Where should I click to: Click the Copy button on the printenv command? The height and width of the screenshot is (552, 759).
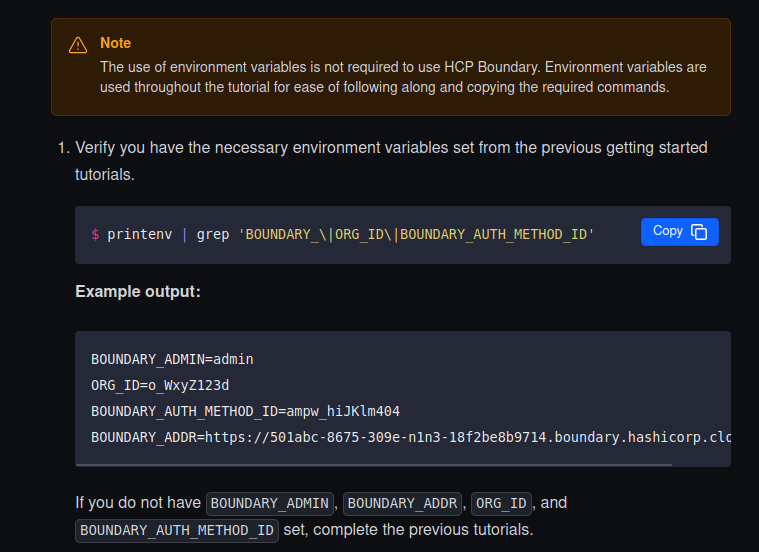pyautogui.click(x=680, y=232)
